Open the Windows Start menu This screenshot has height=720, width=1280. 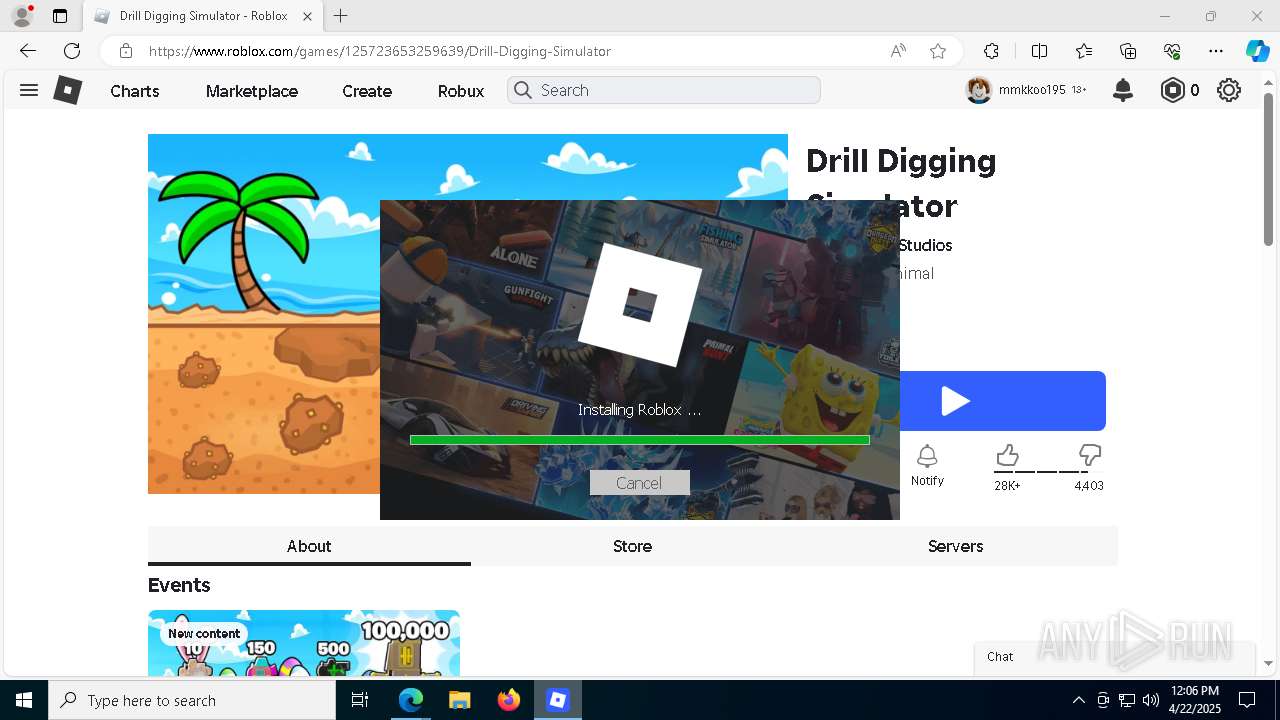tap(24, 700)
